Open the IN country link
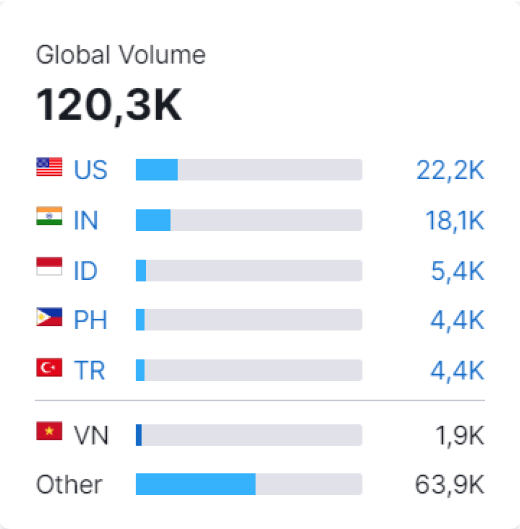This screenshot has height=529, width=520. coord(86,220)
